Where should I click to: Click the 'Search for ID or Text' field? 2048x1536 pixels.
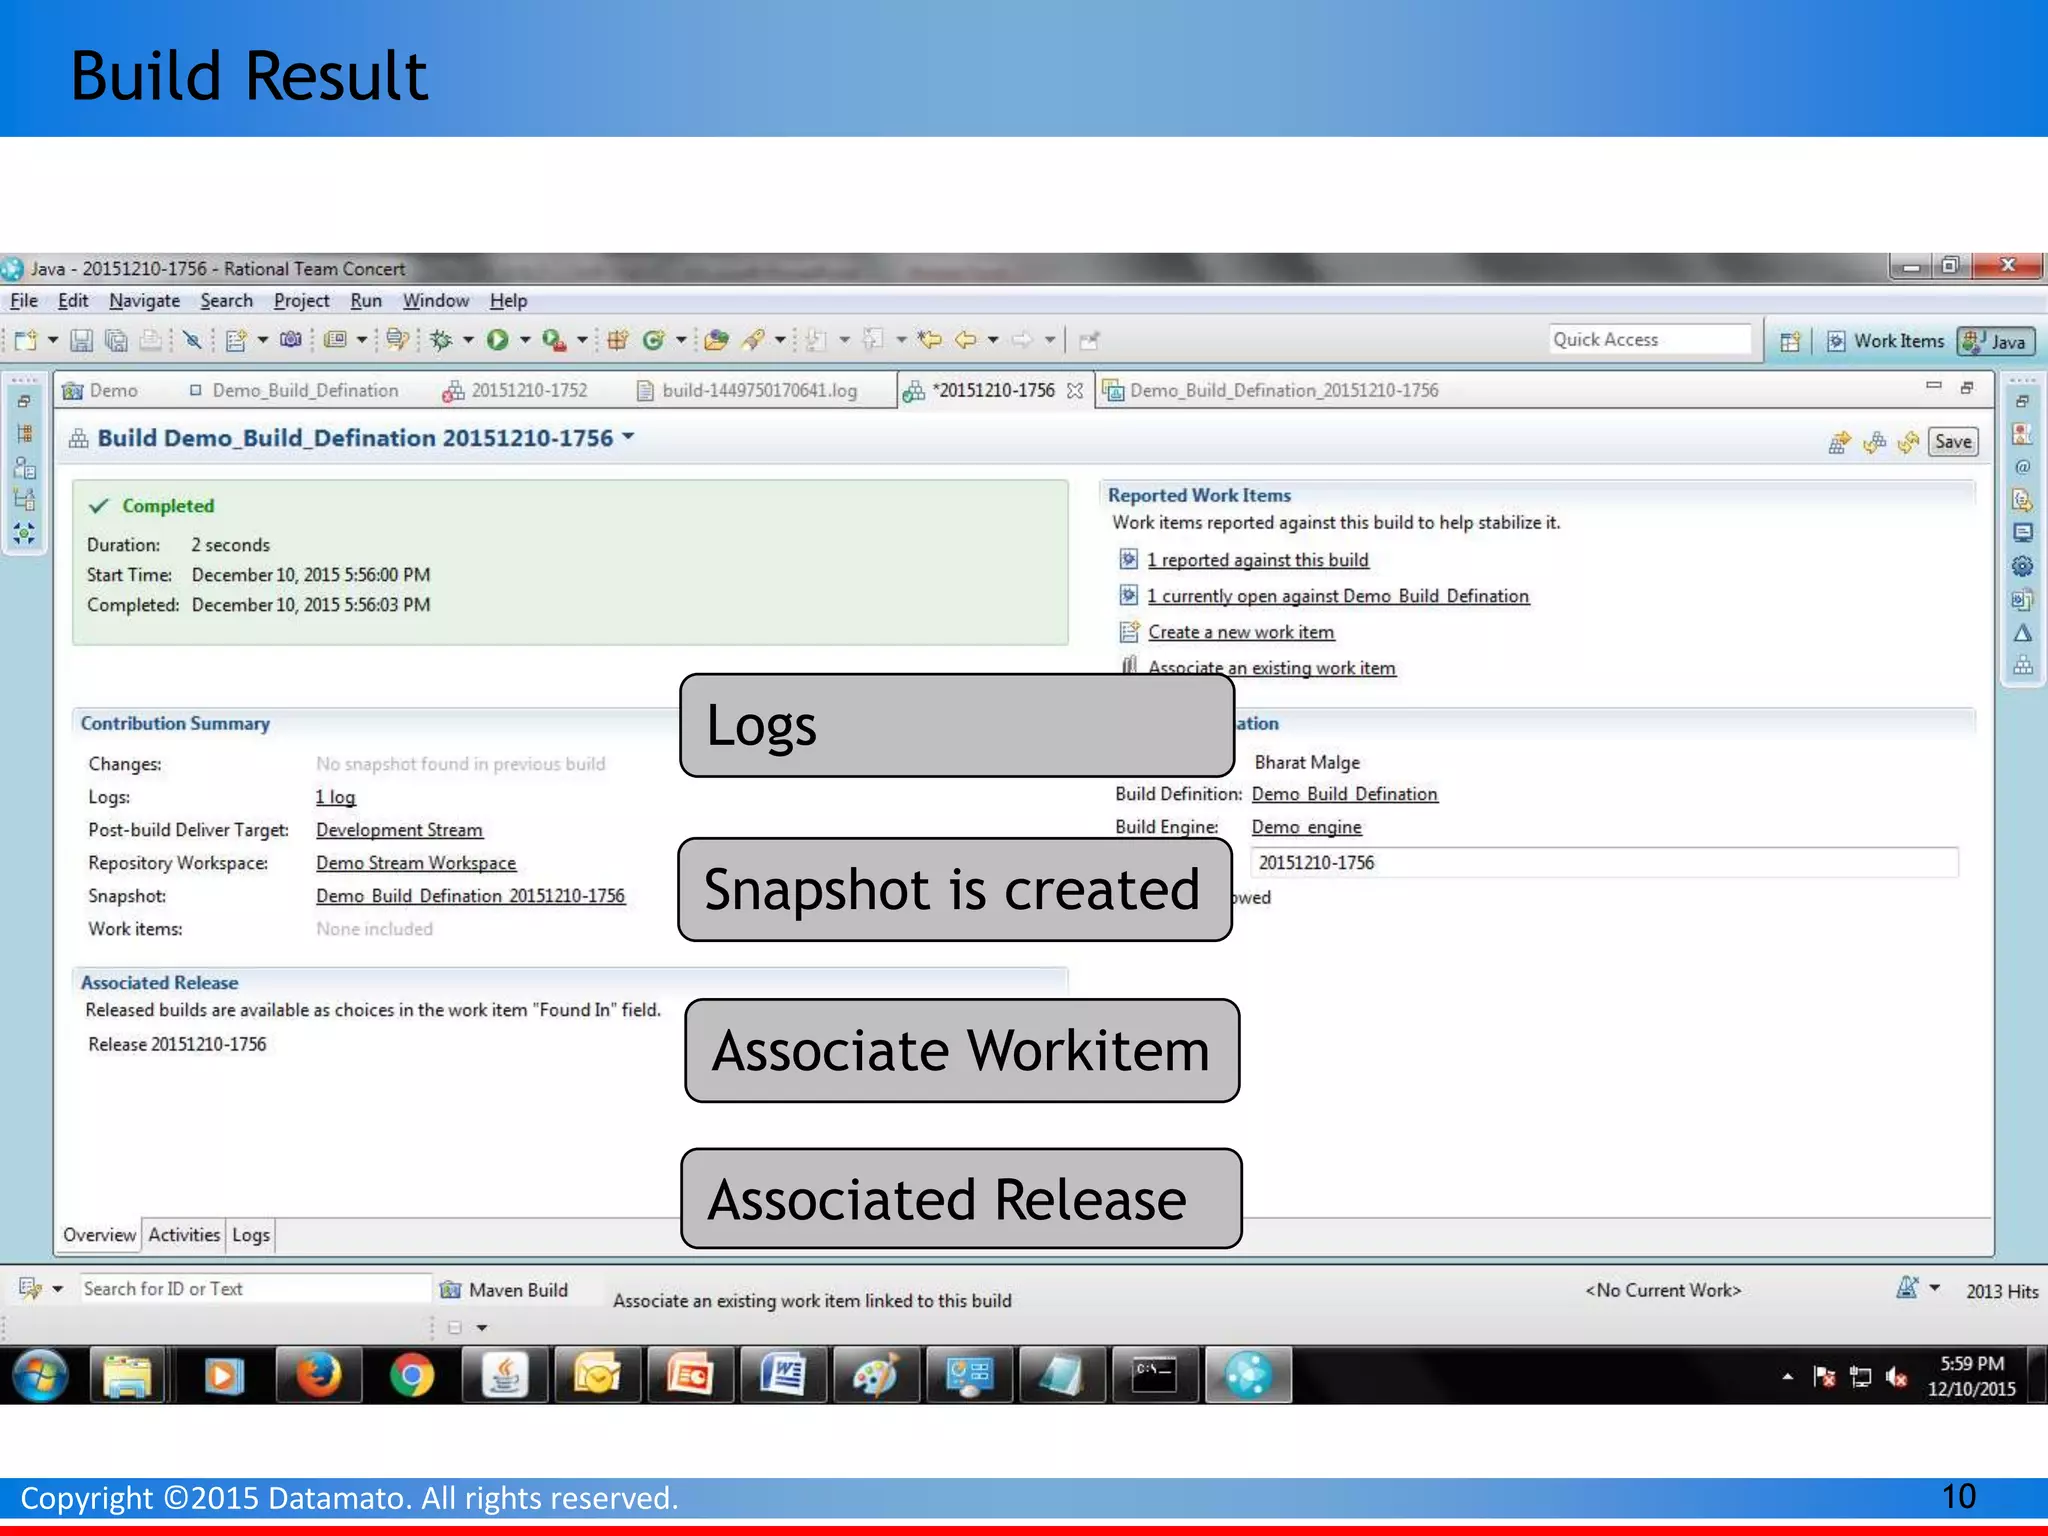pyautogui.click(x=255, y=1290)
